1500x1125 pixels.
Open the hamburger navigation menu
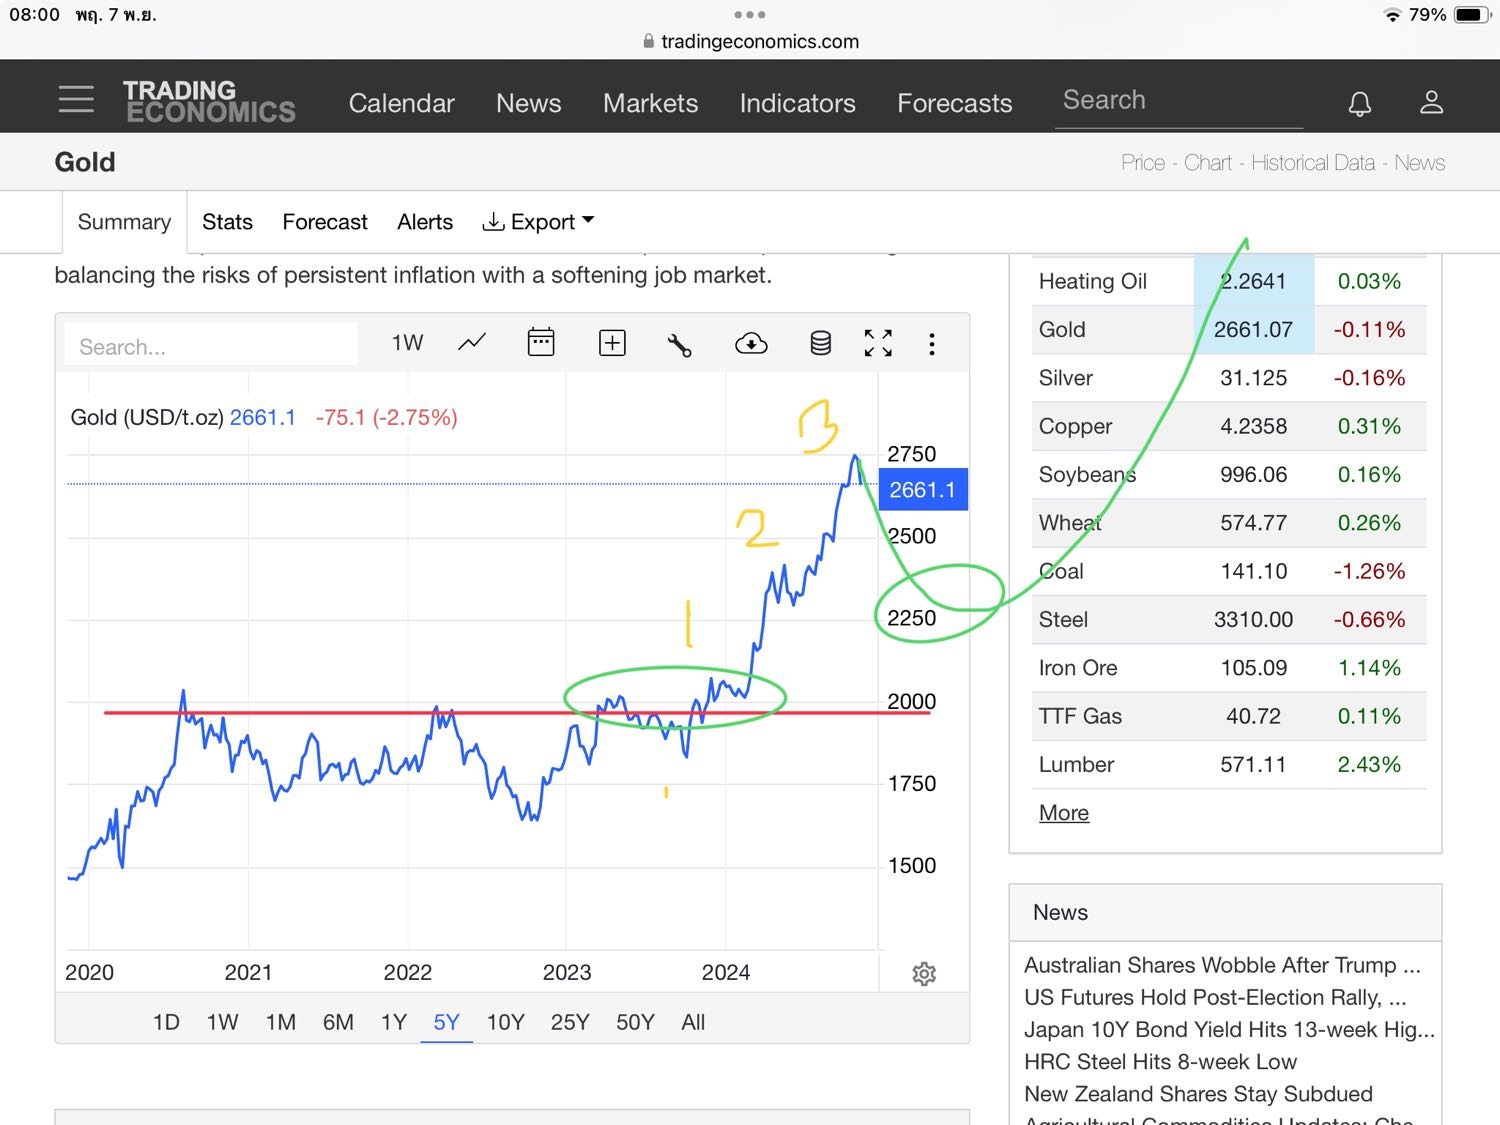[x=76, y=99]
